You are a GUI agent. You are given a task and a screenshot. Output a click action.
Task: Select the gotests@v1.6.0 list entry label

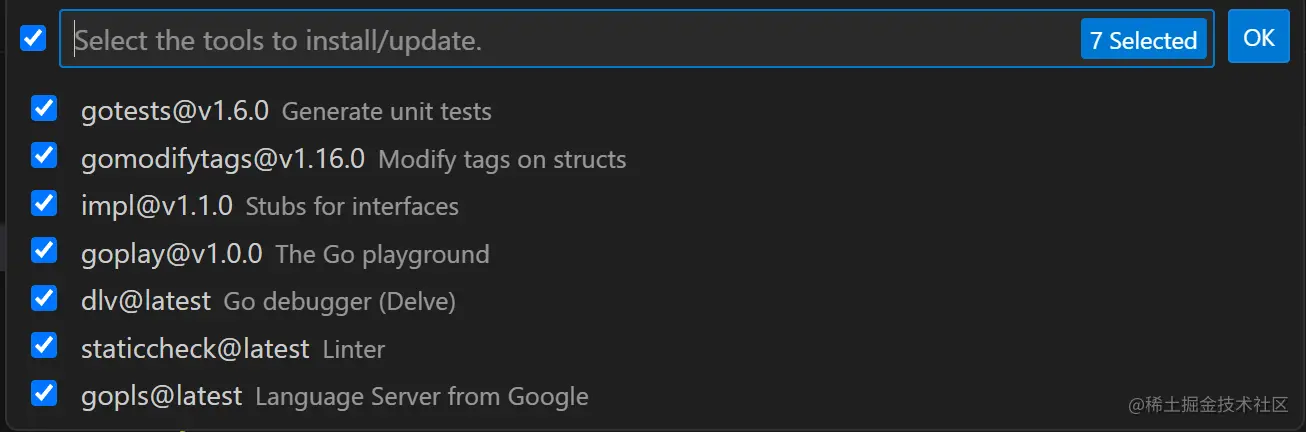(174, 110)
